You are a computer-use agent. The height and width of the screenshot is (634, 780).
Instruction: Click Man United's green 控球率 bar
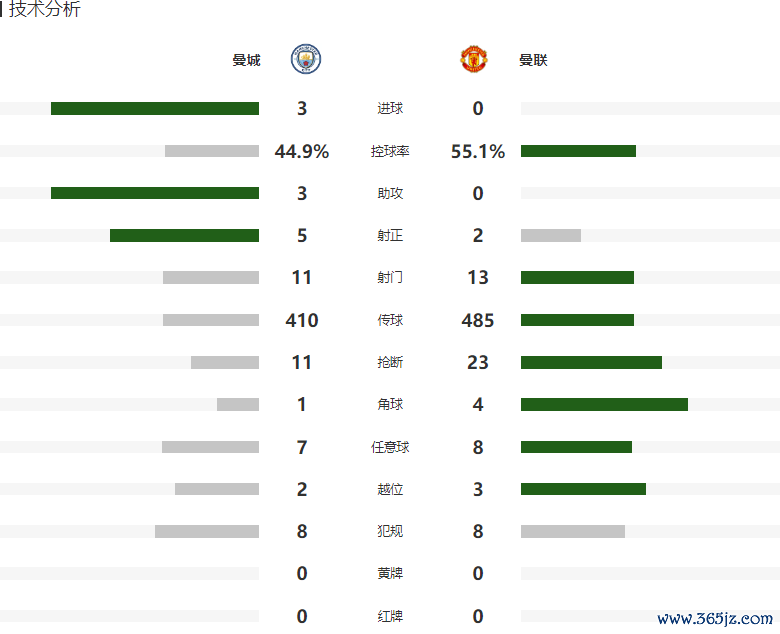pyautogui.click(x=578, y=151)
